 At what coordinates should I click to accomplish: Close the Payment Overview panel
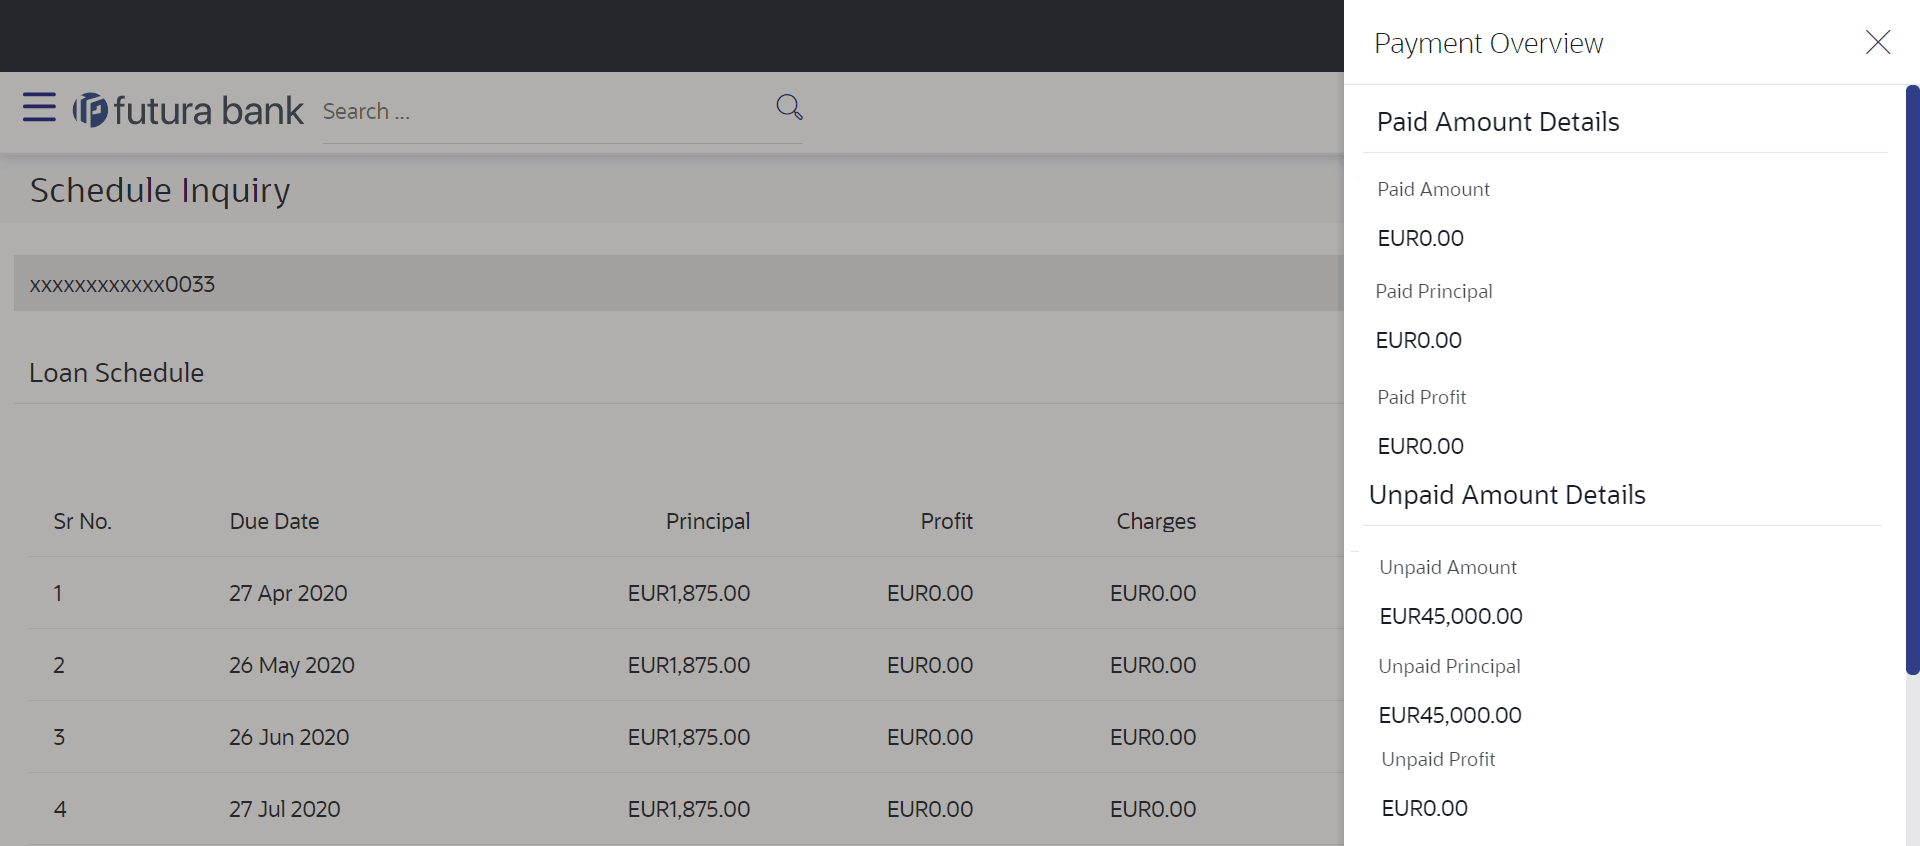(x=1877, y=42)
